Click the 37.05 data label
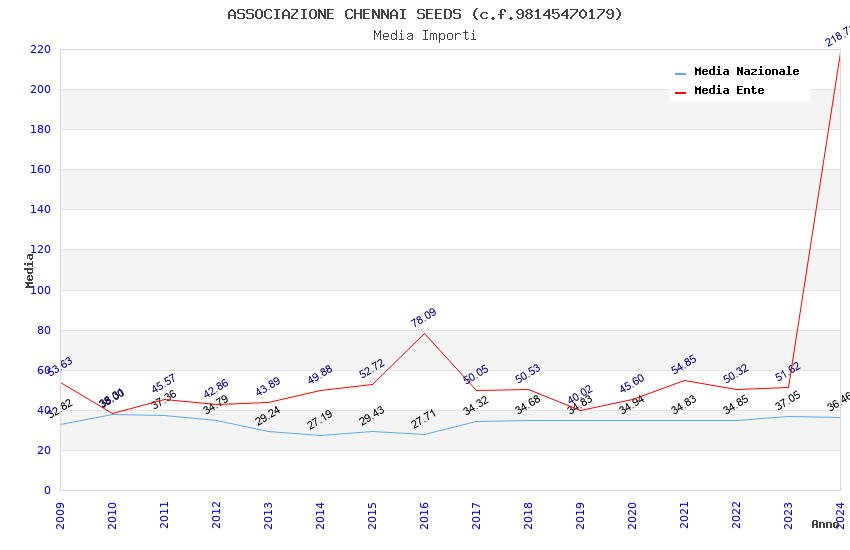This screenshot has width=850, height=550. (788, 400)
